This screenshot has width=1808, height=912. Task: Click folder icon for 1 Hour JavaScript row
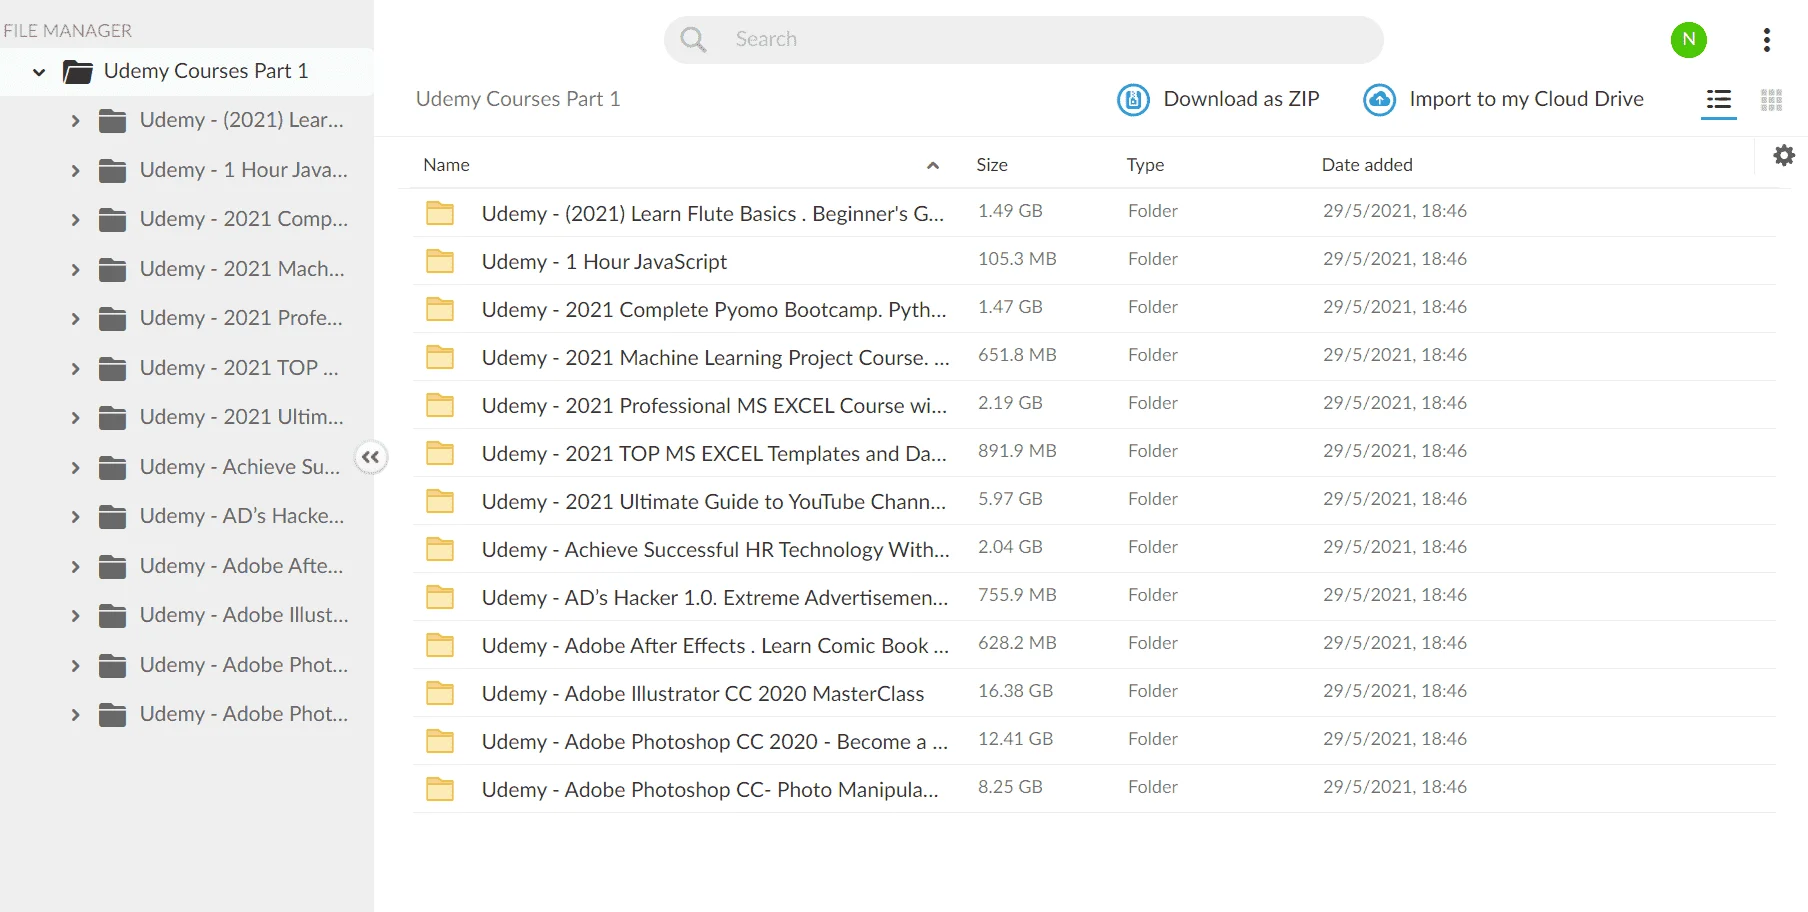pyautogui.click(x=440, y=261)
